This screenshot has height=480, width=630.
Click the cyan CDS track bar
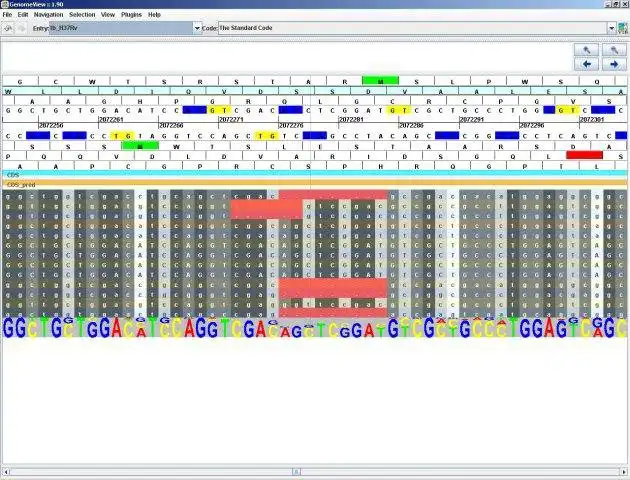pyautogui.click(x=315, y=175)
